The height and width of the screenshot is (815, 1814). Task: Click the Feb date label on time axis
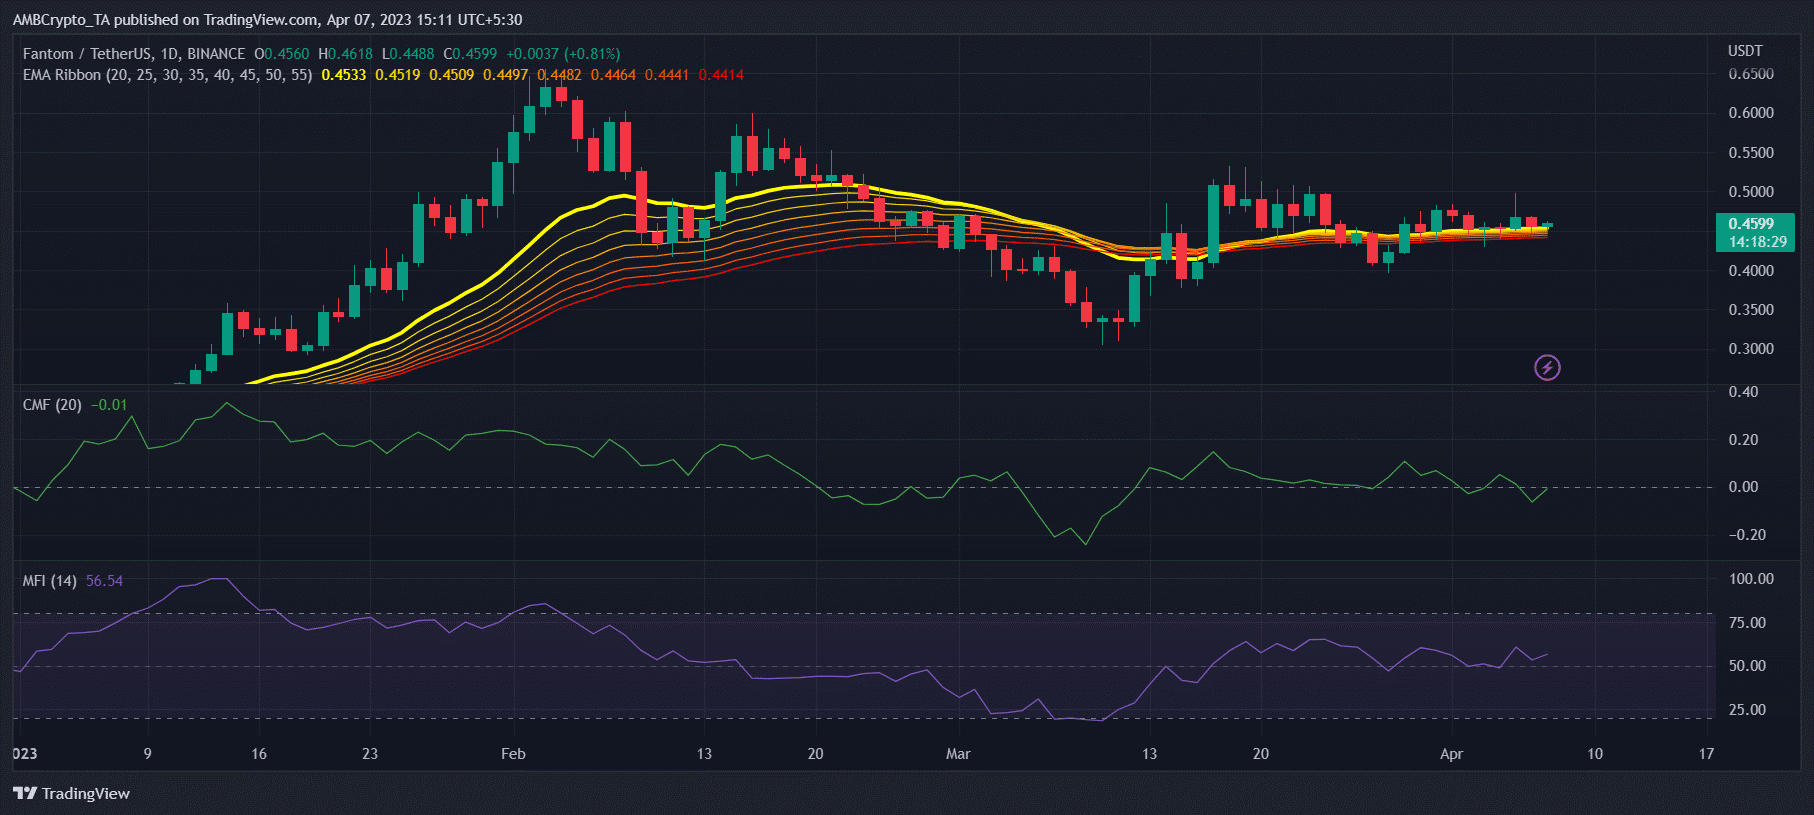513,754
